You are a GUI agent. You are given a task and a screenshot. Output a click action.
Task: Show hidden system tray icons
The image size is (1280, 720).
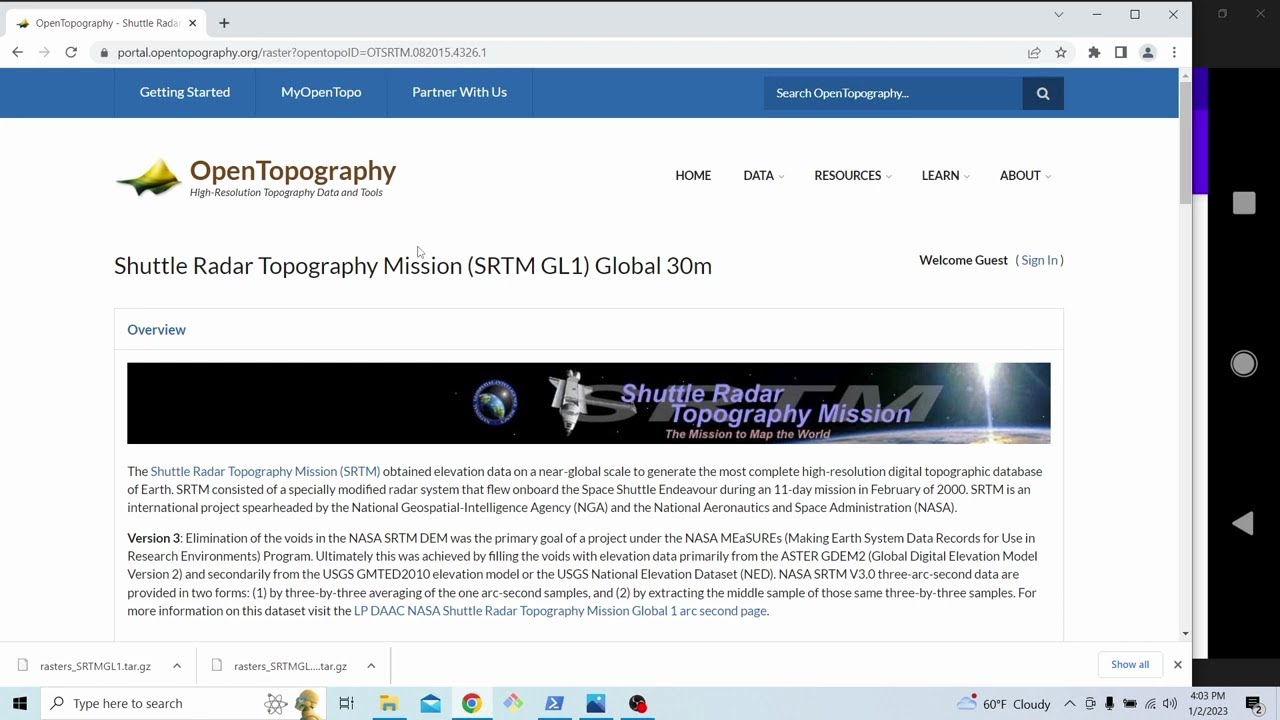coord(1069,703)
